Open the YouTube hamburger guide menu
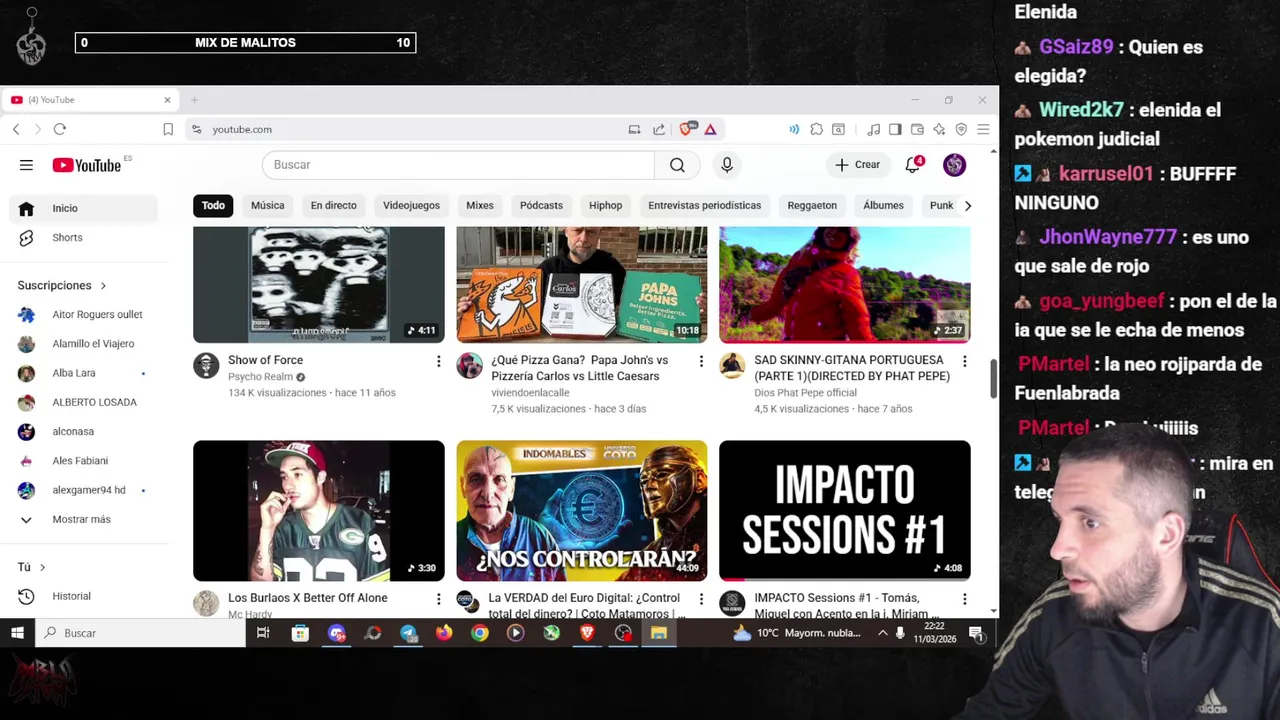This screenshot has width=1280, height=720. click(x=26, y=165)
